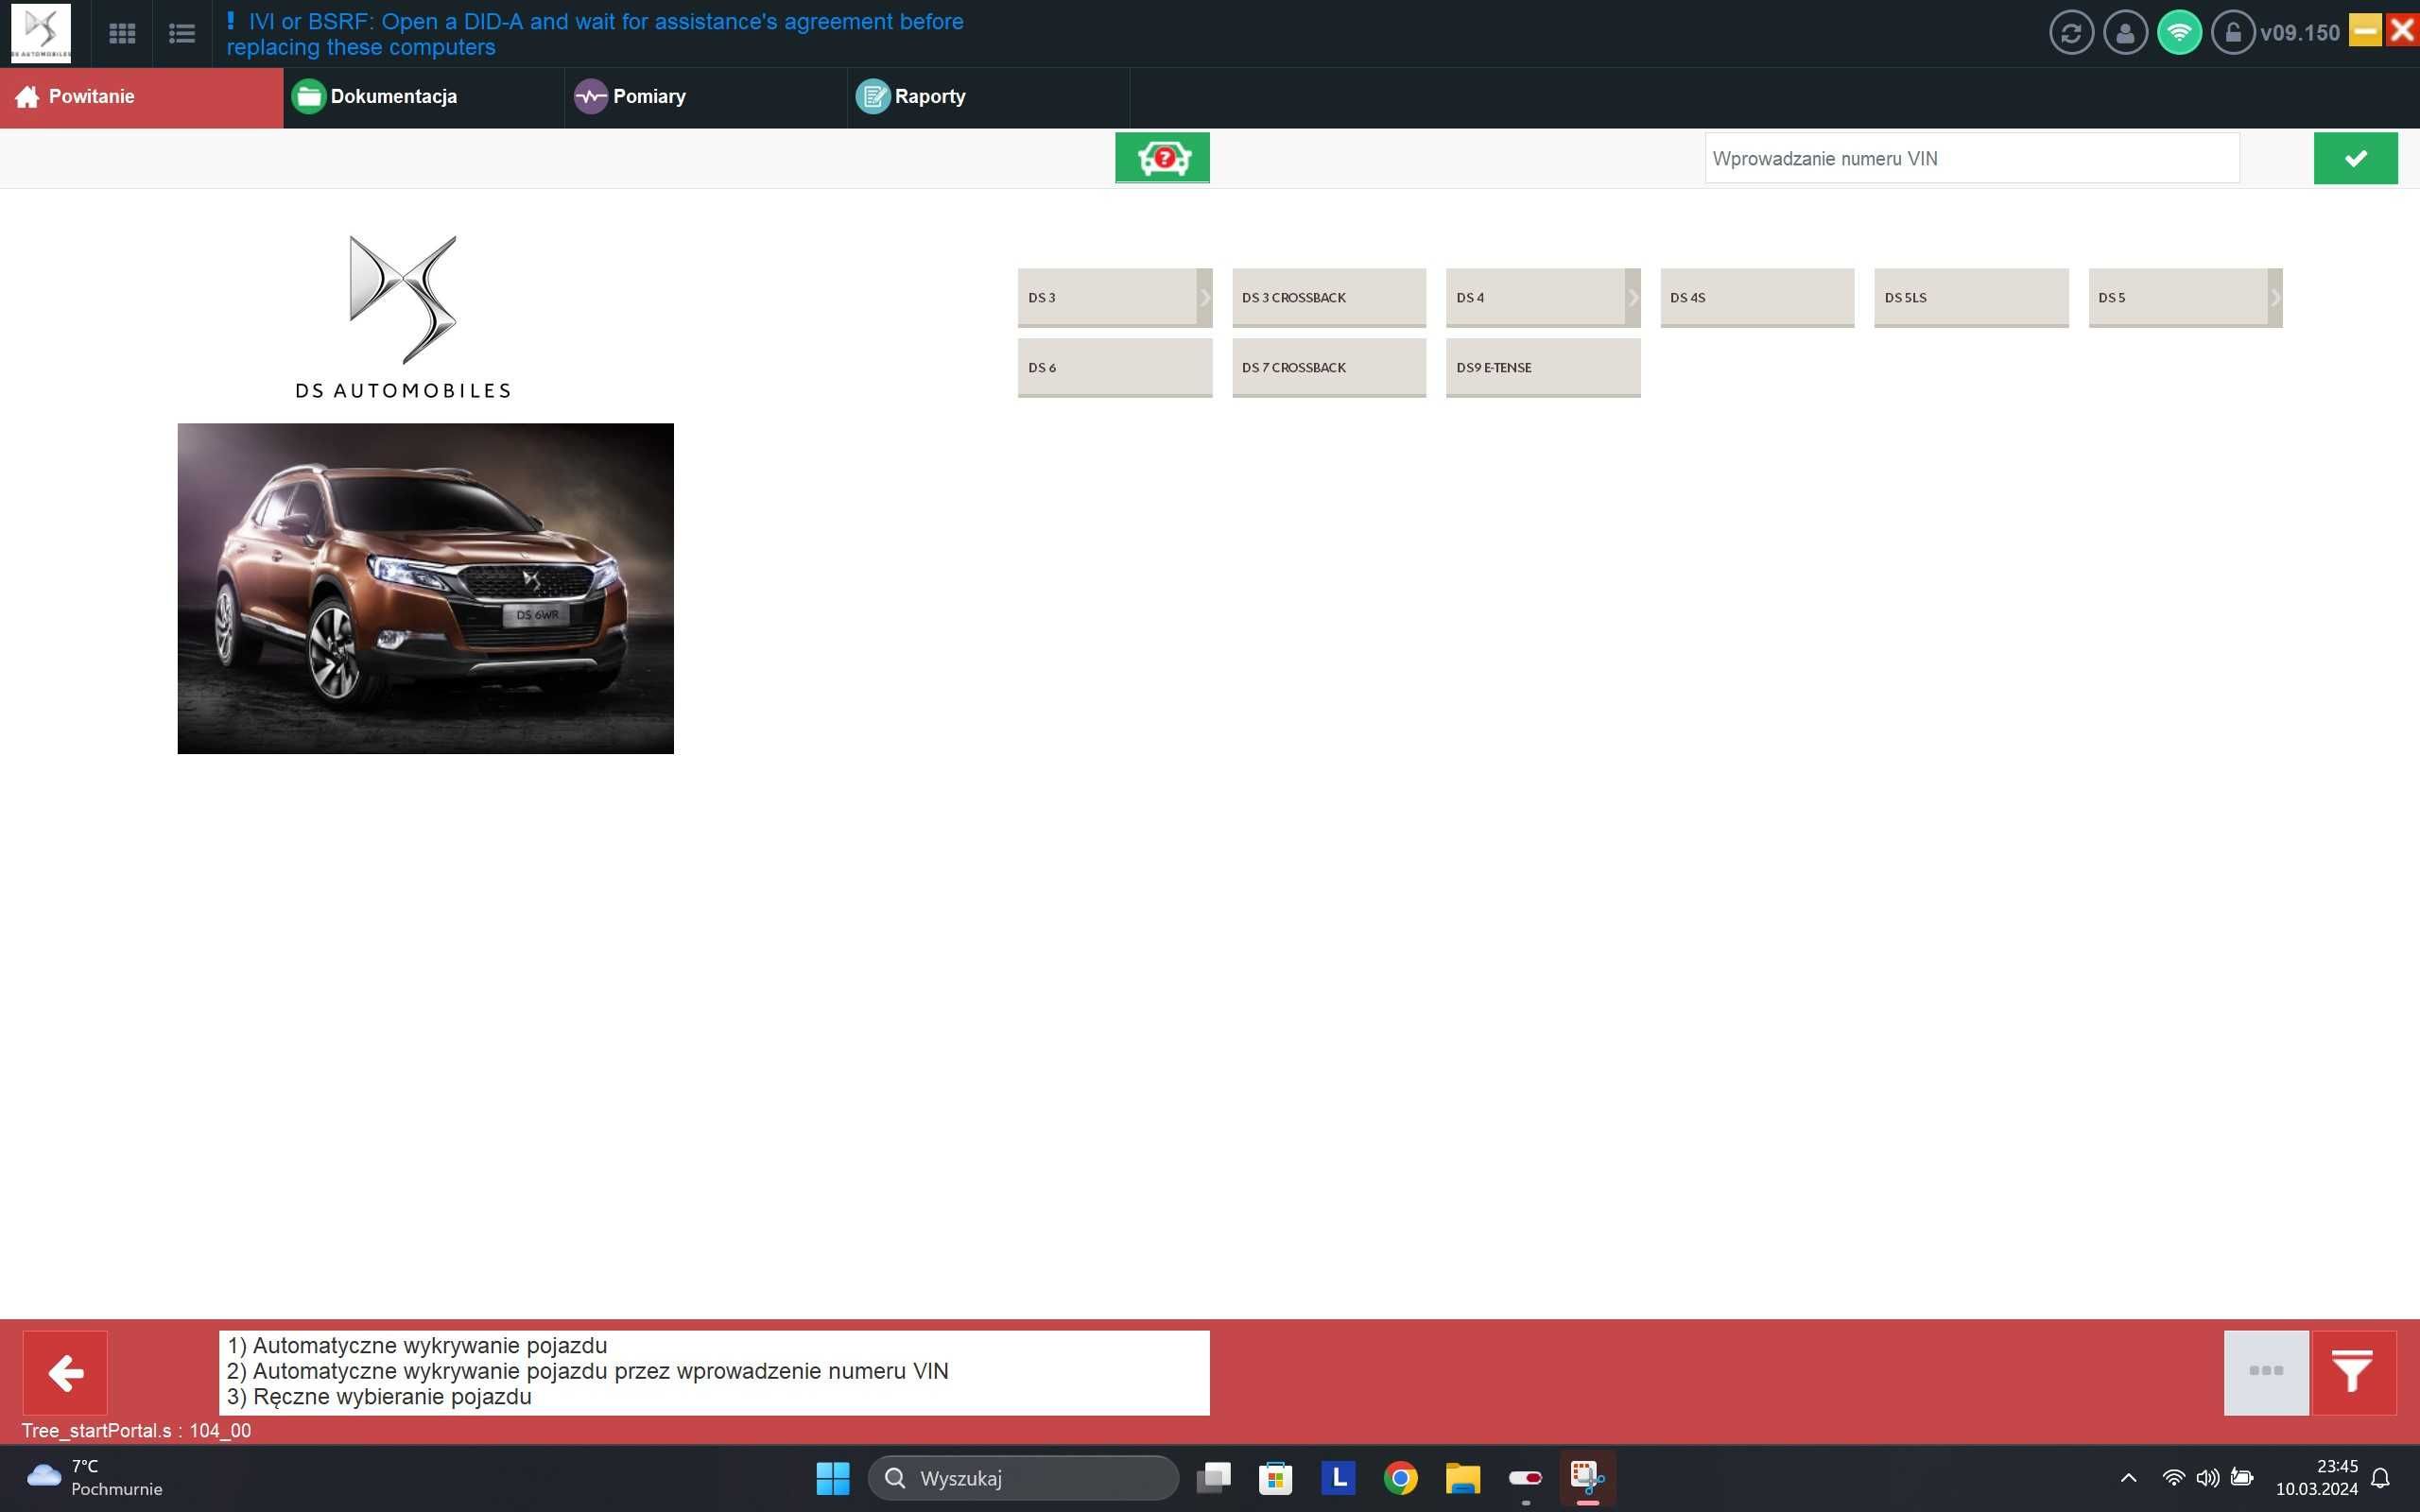Expand the DS 5 submenu arrow
Viewport: 2420px width, 1512px height.
[x=2275, y=298]
